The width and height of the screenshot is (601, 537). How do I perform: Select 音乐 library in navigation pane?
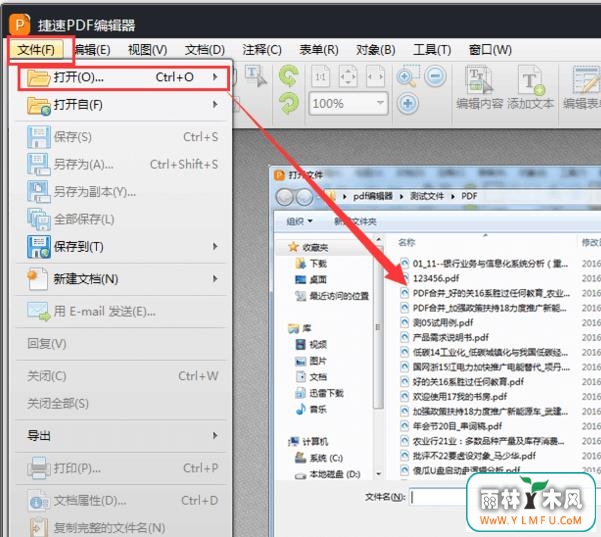[311, 409]
